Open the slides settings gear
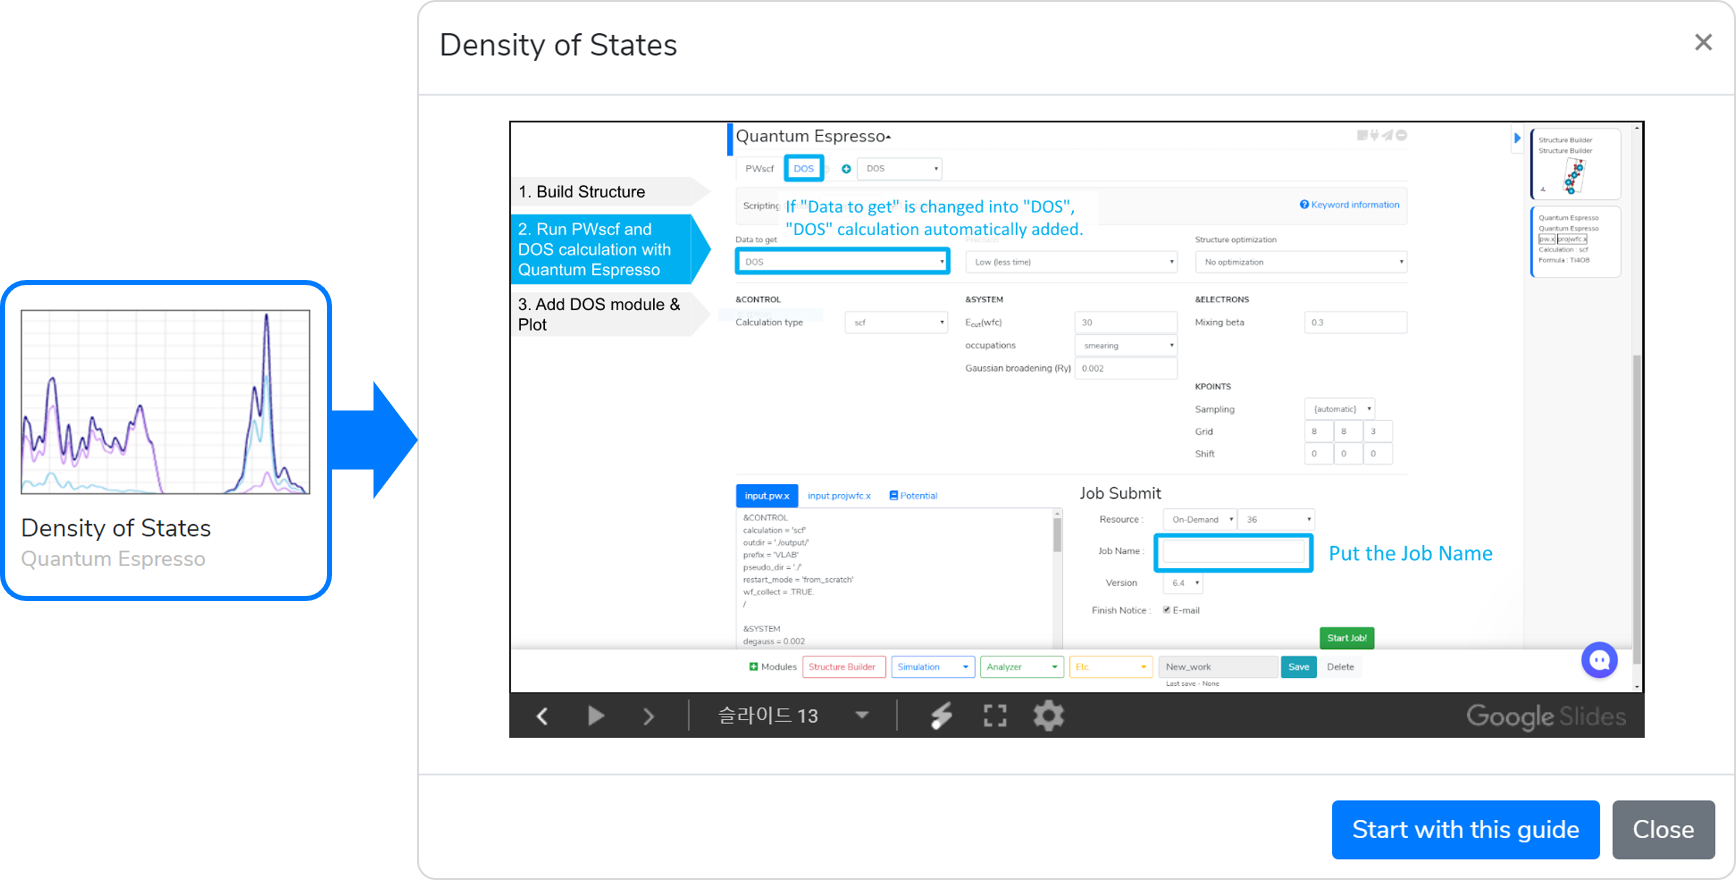The image size is (1736, 880). pyautogui.click(x=1048, y=716)
